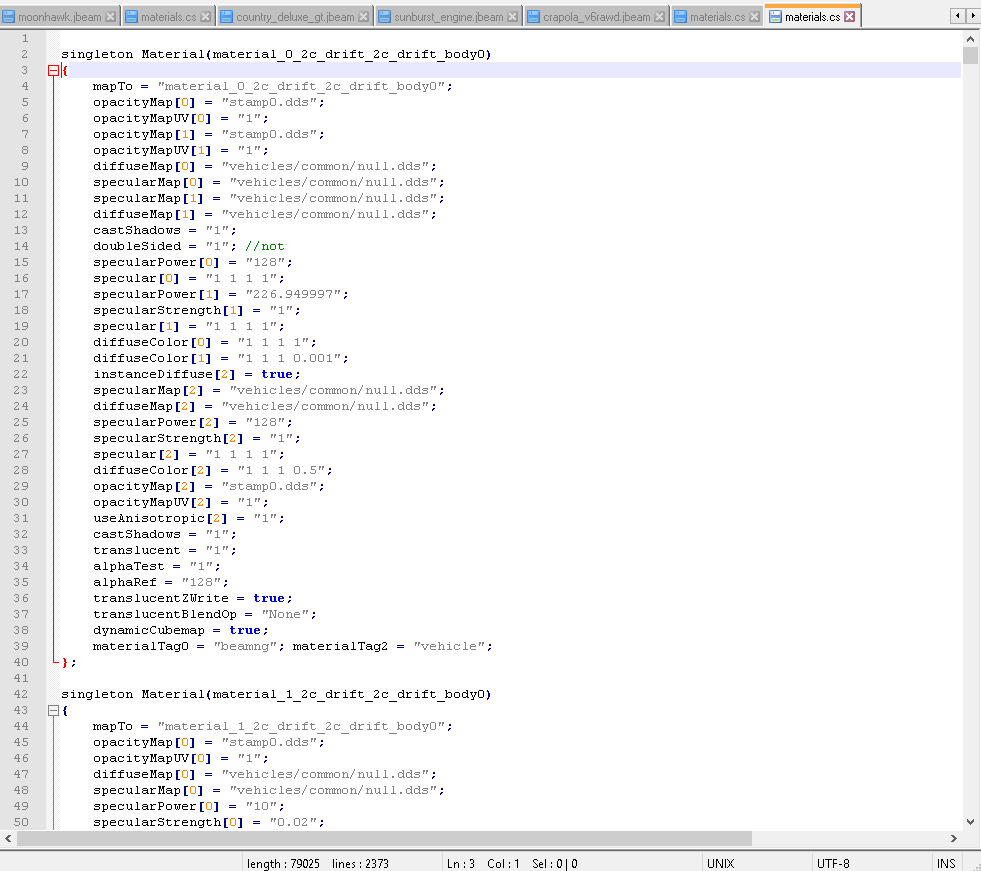Click the file icon on sunburst_engine.jbeam tab
The image size is (981, 871).
point(384,17)
